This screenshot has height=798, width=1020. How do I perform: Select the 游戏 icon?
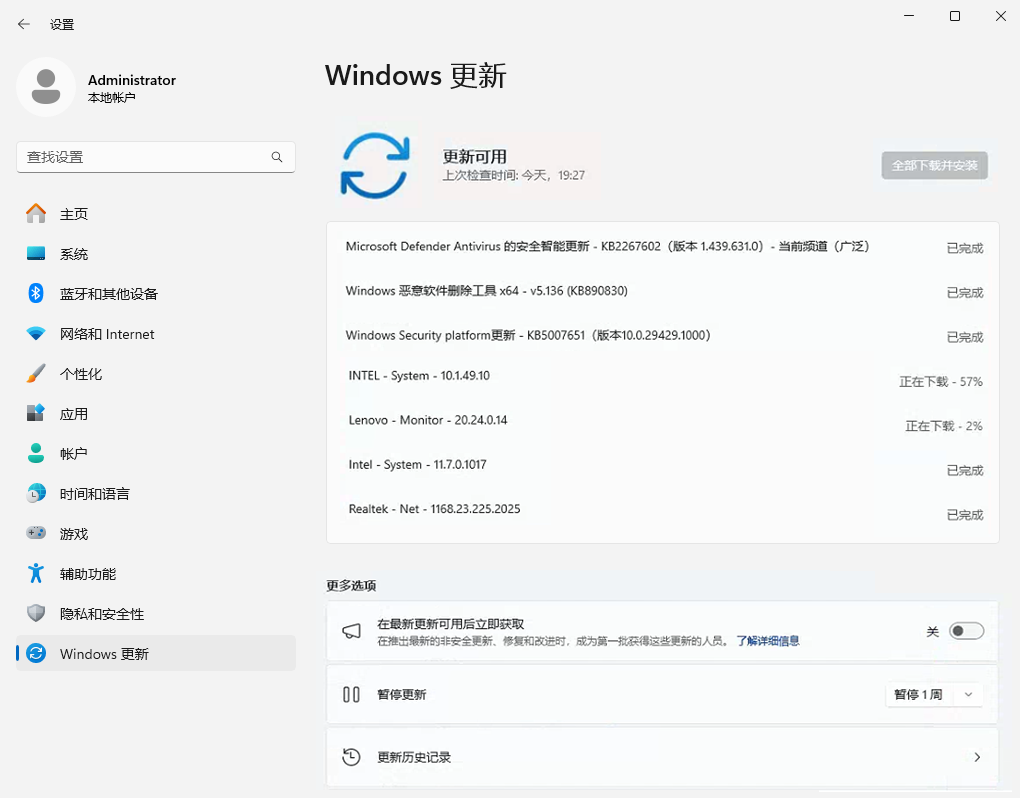[x=40, y=533]
